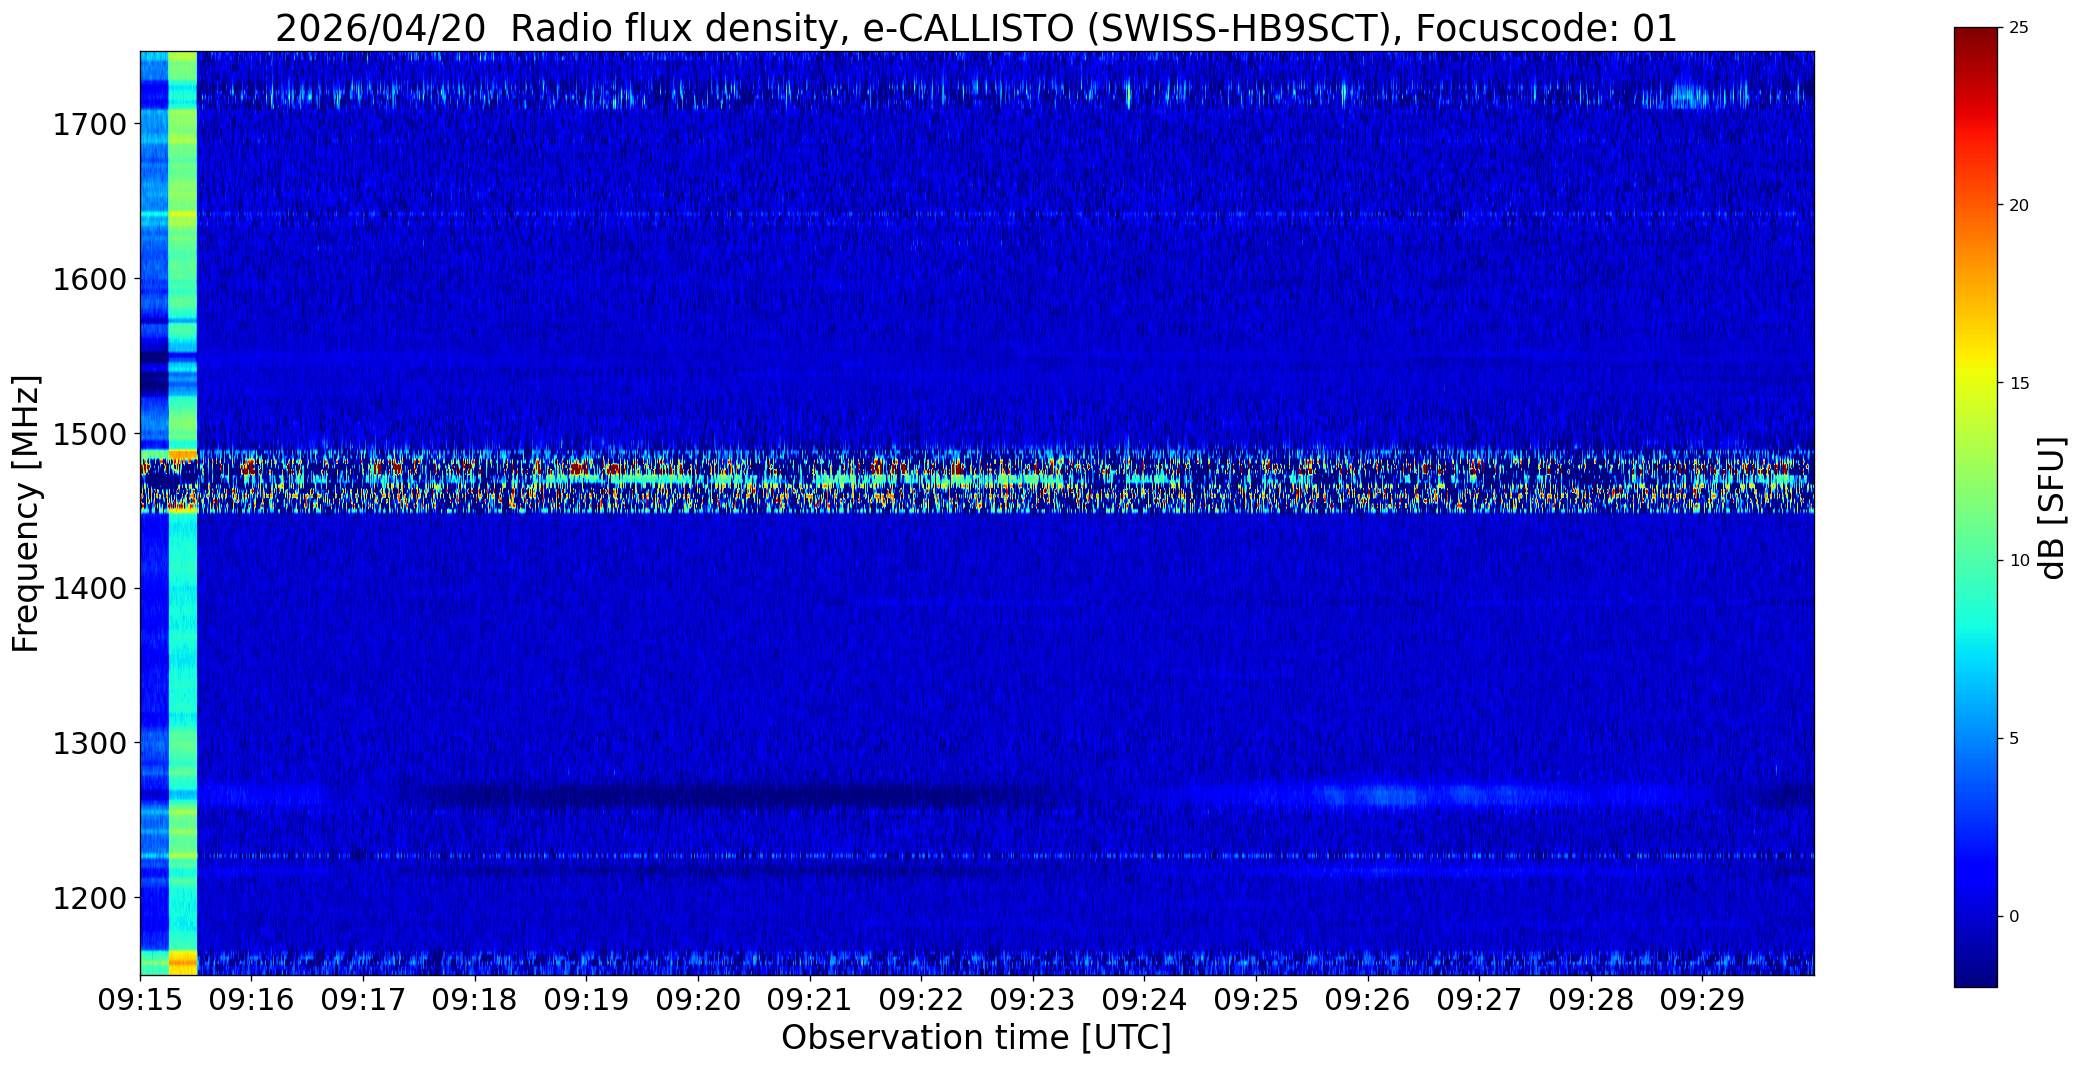Viewport: 2082px width, 1067px height.
Task: Click the colorbar tick label 10
Action: [x=2019, y=561]
